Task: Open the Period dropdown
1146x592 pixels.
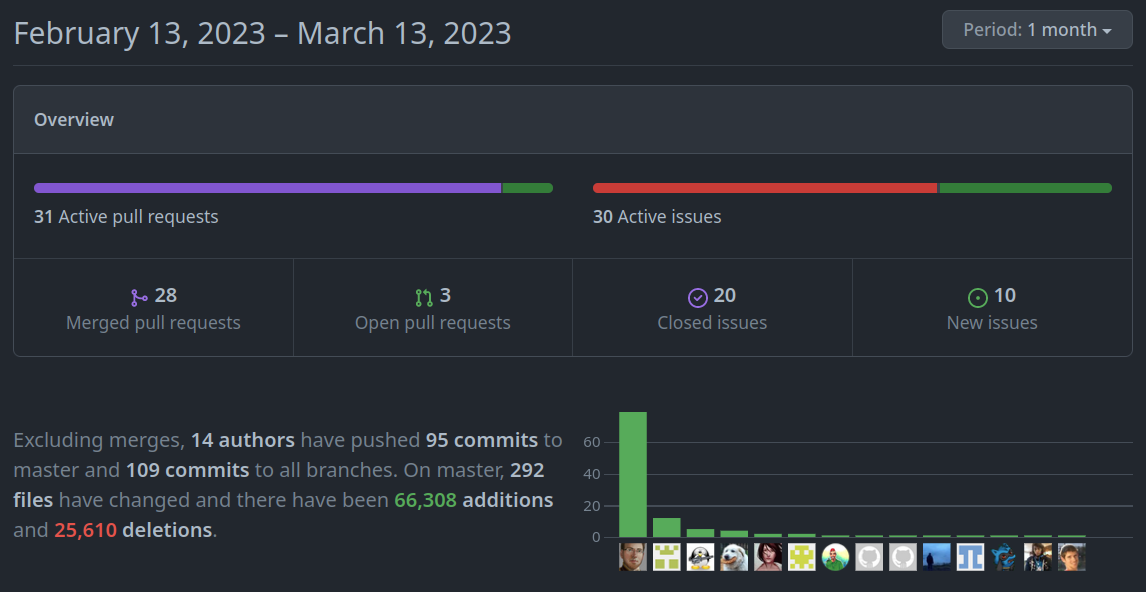Action: pyautogui.click(x=1036, y=29)
